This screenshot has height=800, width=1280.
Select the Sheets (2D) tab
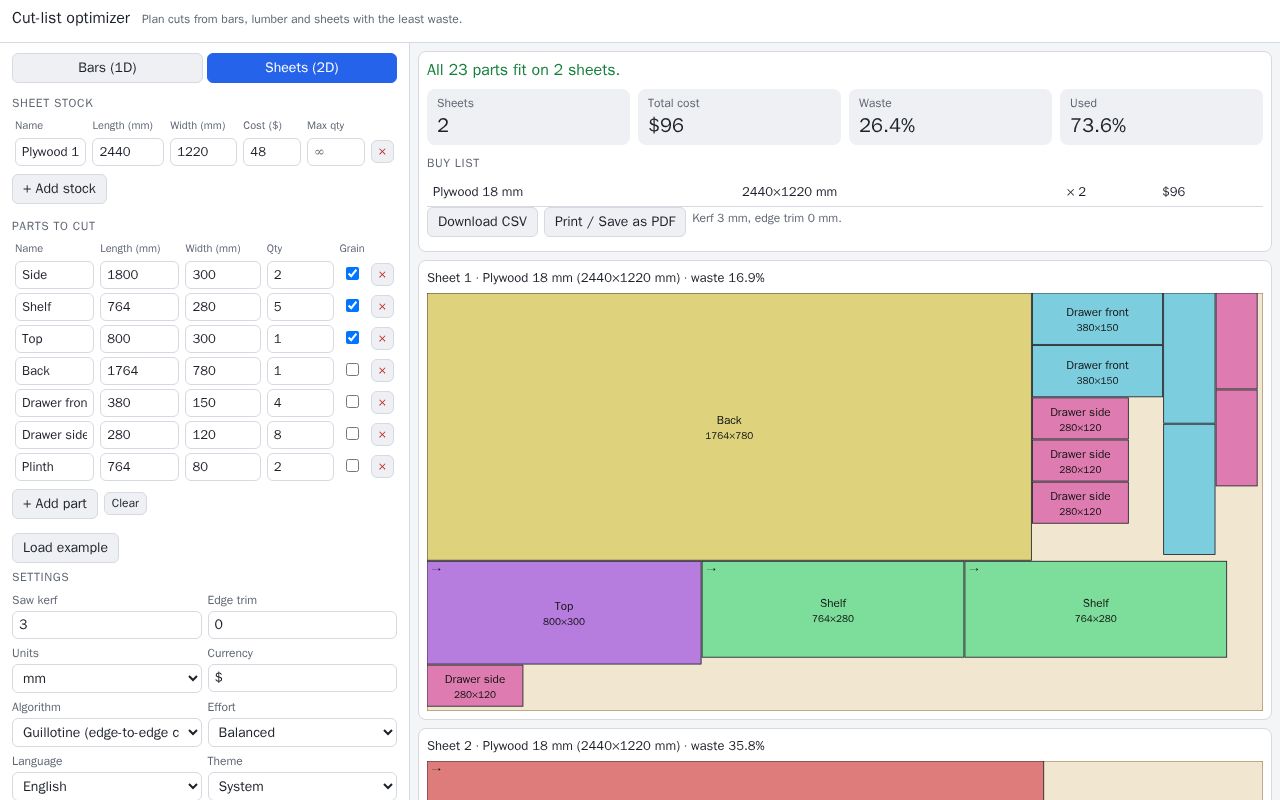[x=302, y=68]
